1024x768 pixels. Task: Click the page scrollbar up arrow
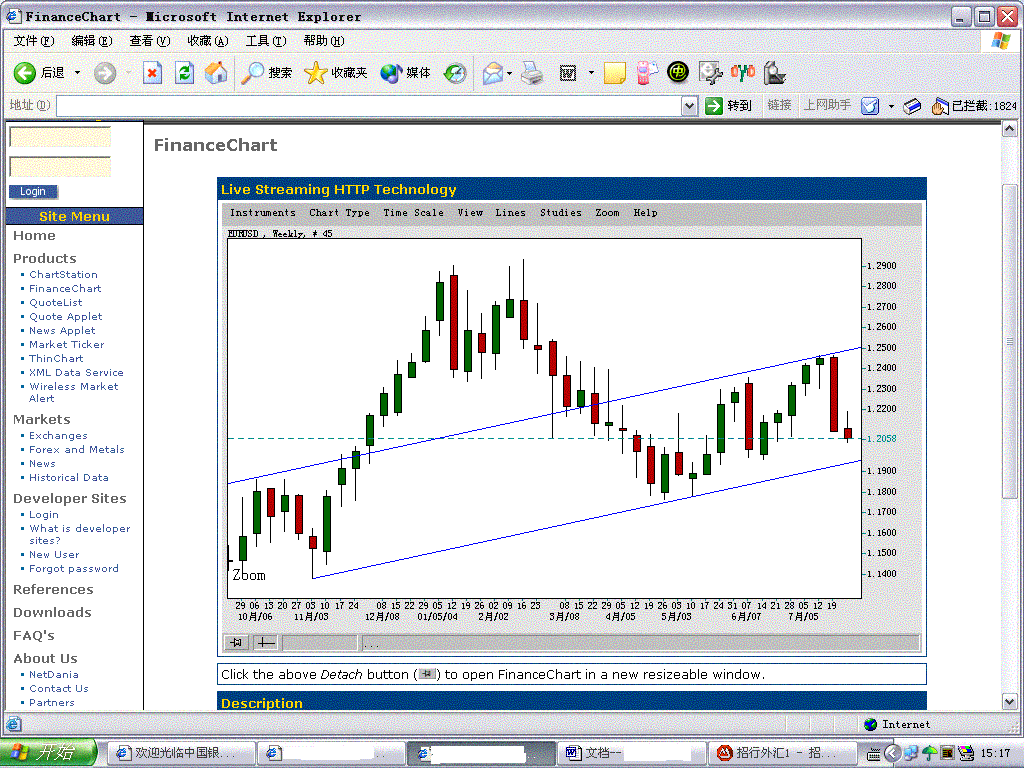coord(1010,129)
